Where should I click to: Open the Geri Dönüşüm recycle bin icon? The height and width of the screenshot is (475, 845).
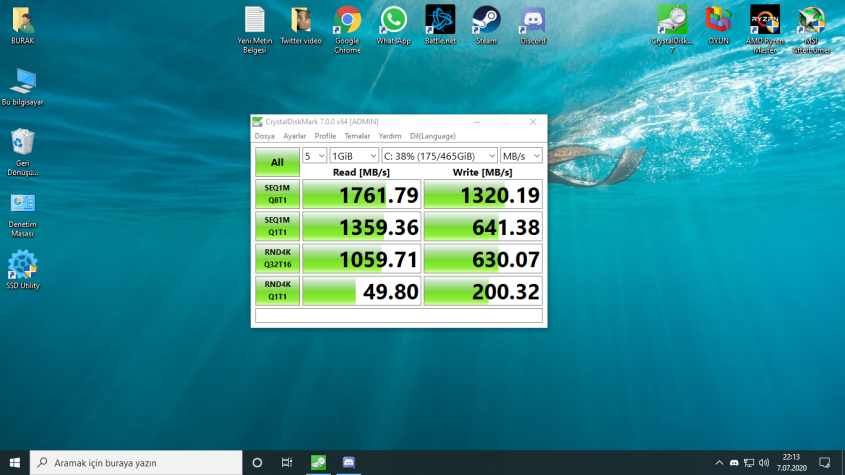coord(22,143)
